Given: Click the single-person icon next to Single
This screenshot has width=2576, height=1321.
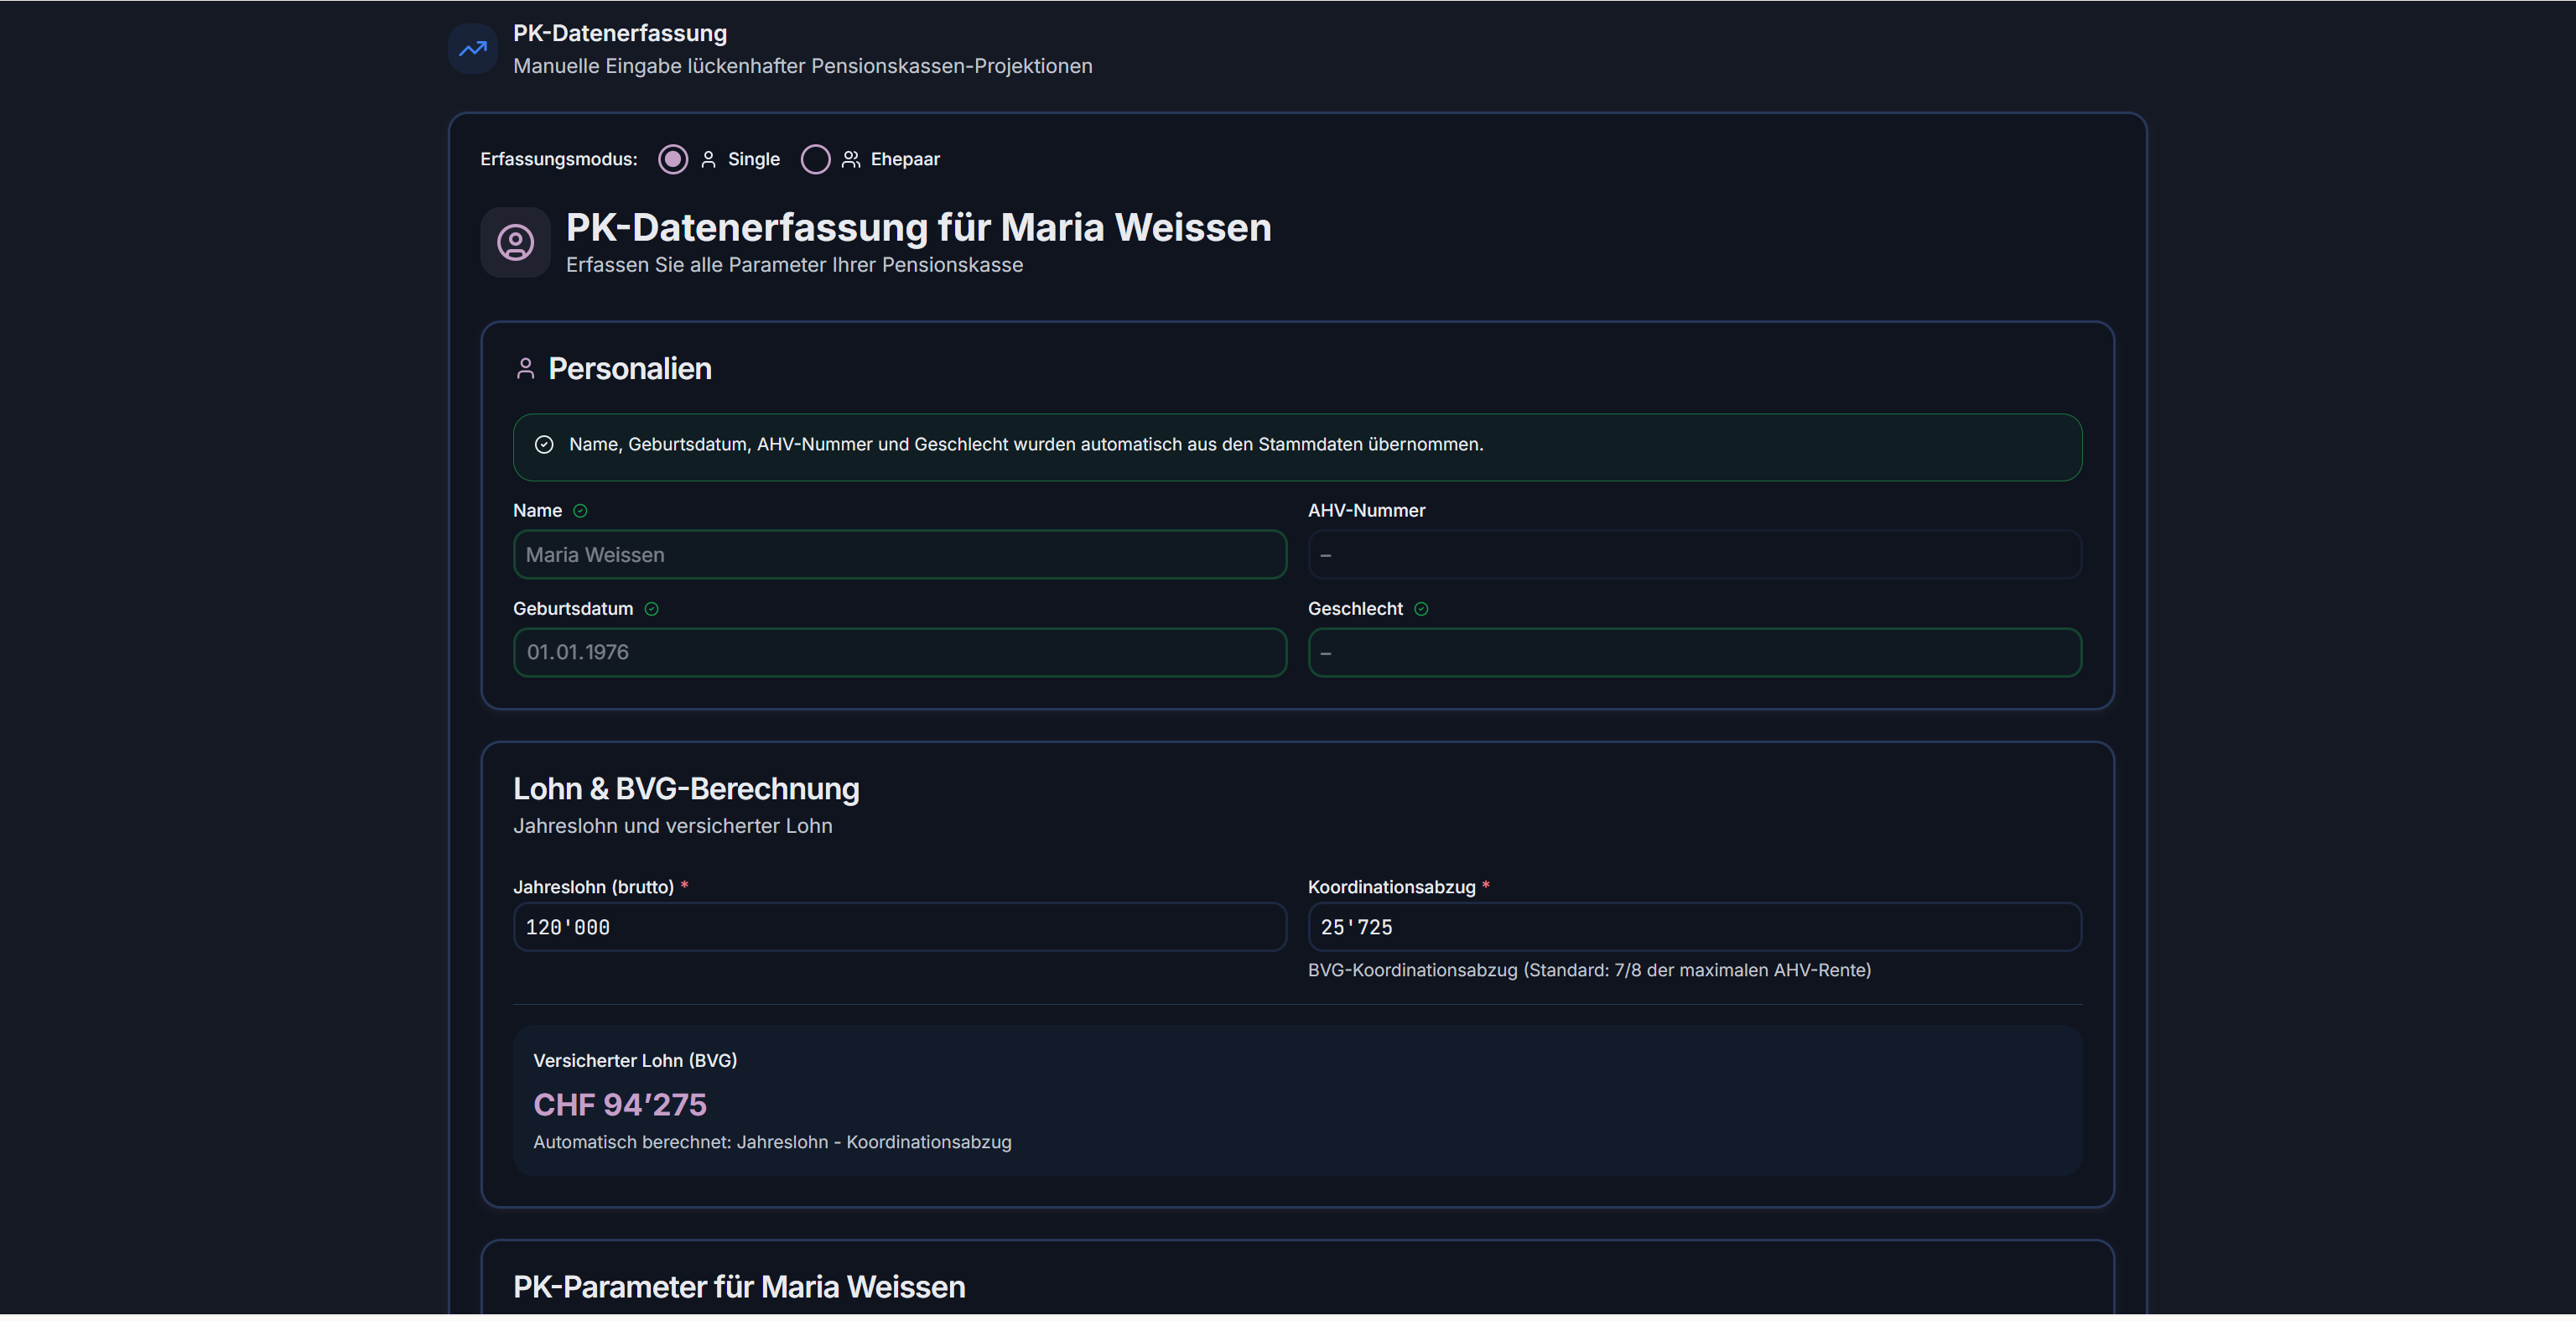Looking at the screenshot, I should coord(708,160).
